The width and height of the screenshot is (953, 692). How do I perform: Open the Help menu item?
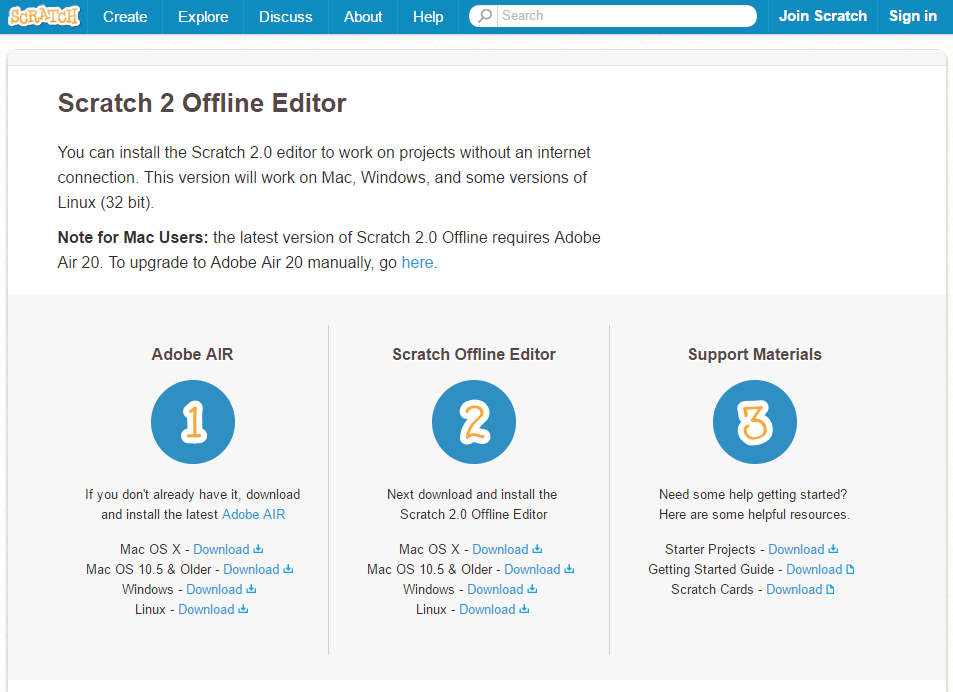(428, 17)
